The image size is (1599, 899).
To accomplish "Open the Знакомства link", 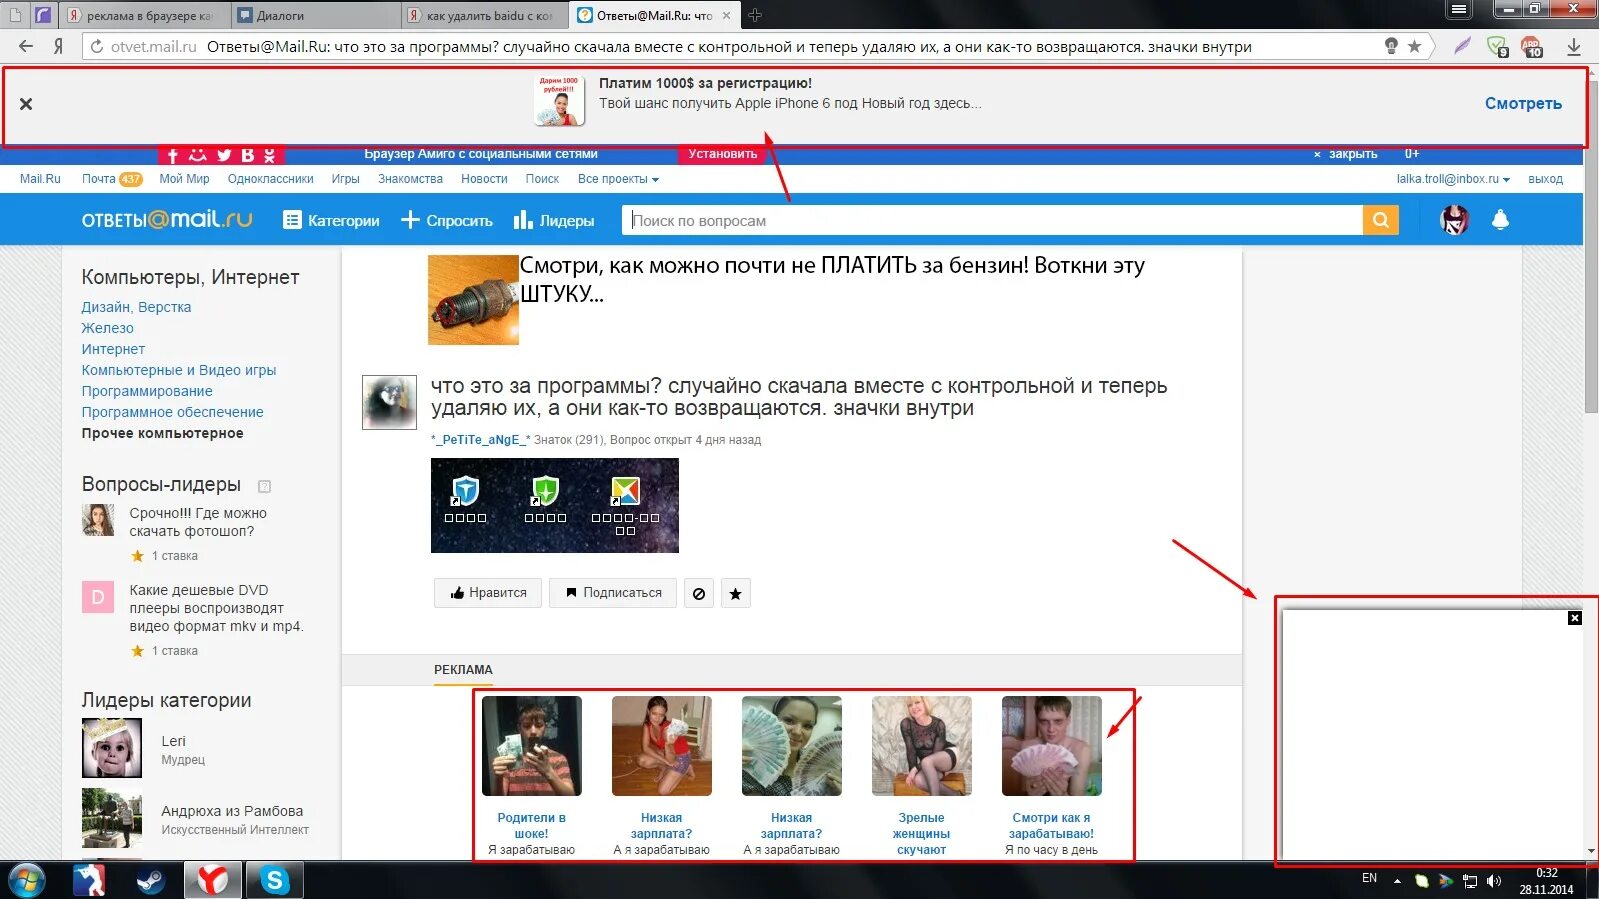I will (x=410, y=179).
